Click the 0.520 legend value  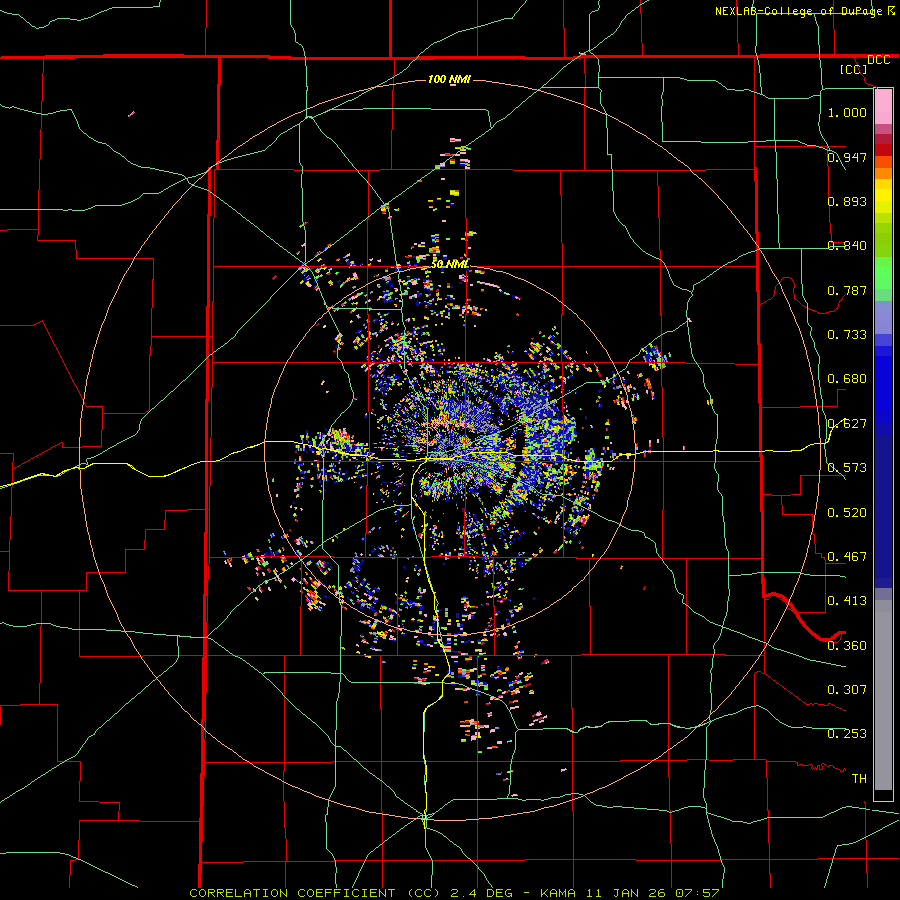(x=847, y=513)
